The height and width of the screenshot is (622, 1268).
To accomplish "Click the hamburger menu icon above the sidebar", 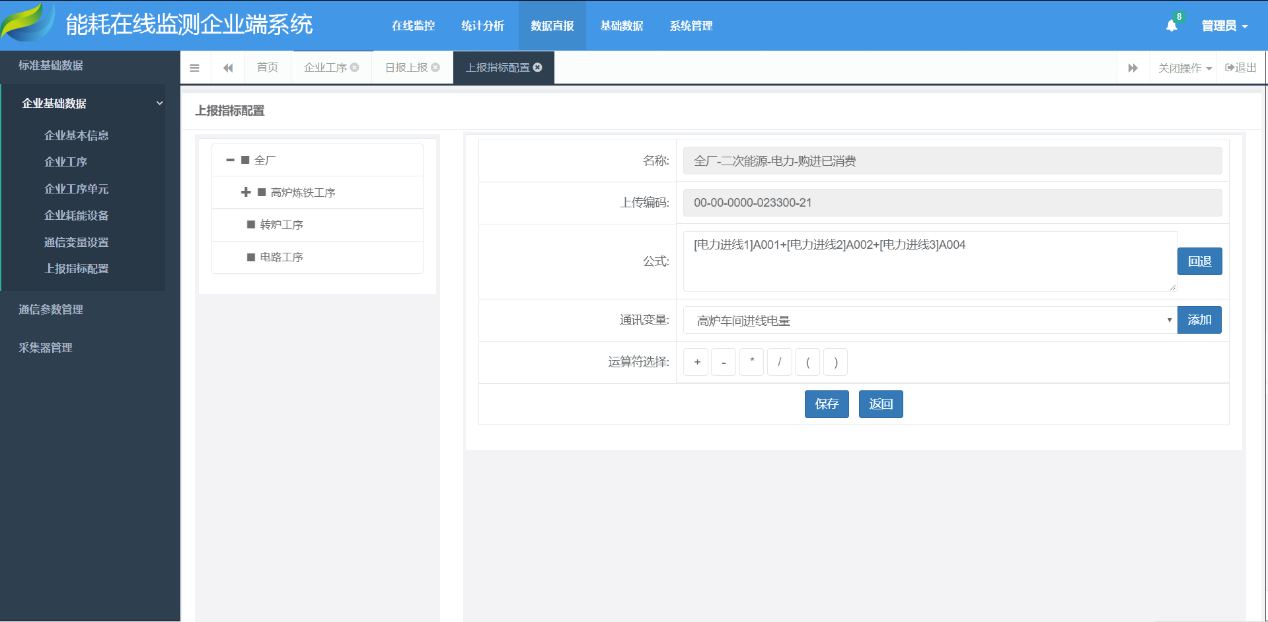I will [x=194, y=68].
